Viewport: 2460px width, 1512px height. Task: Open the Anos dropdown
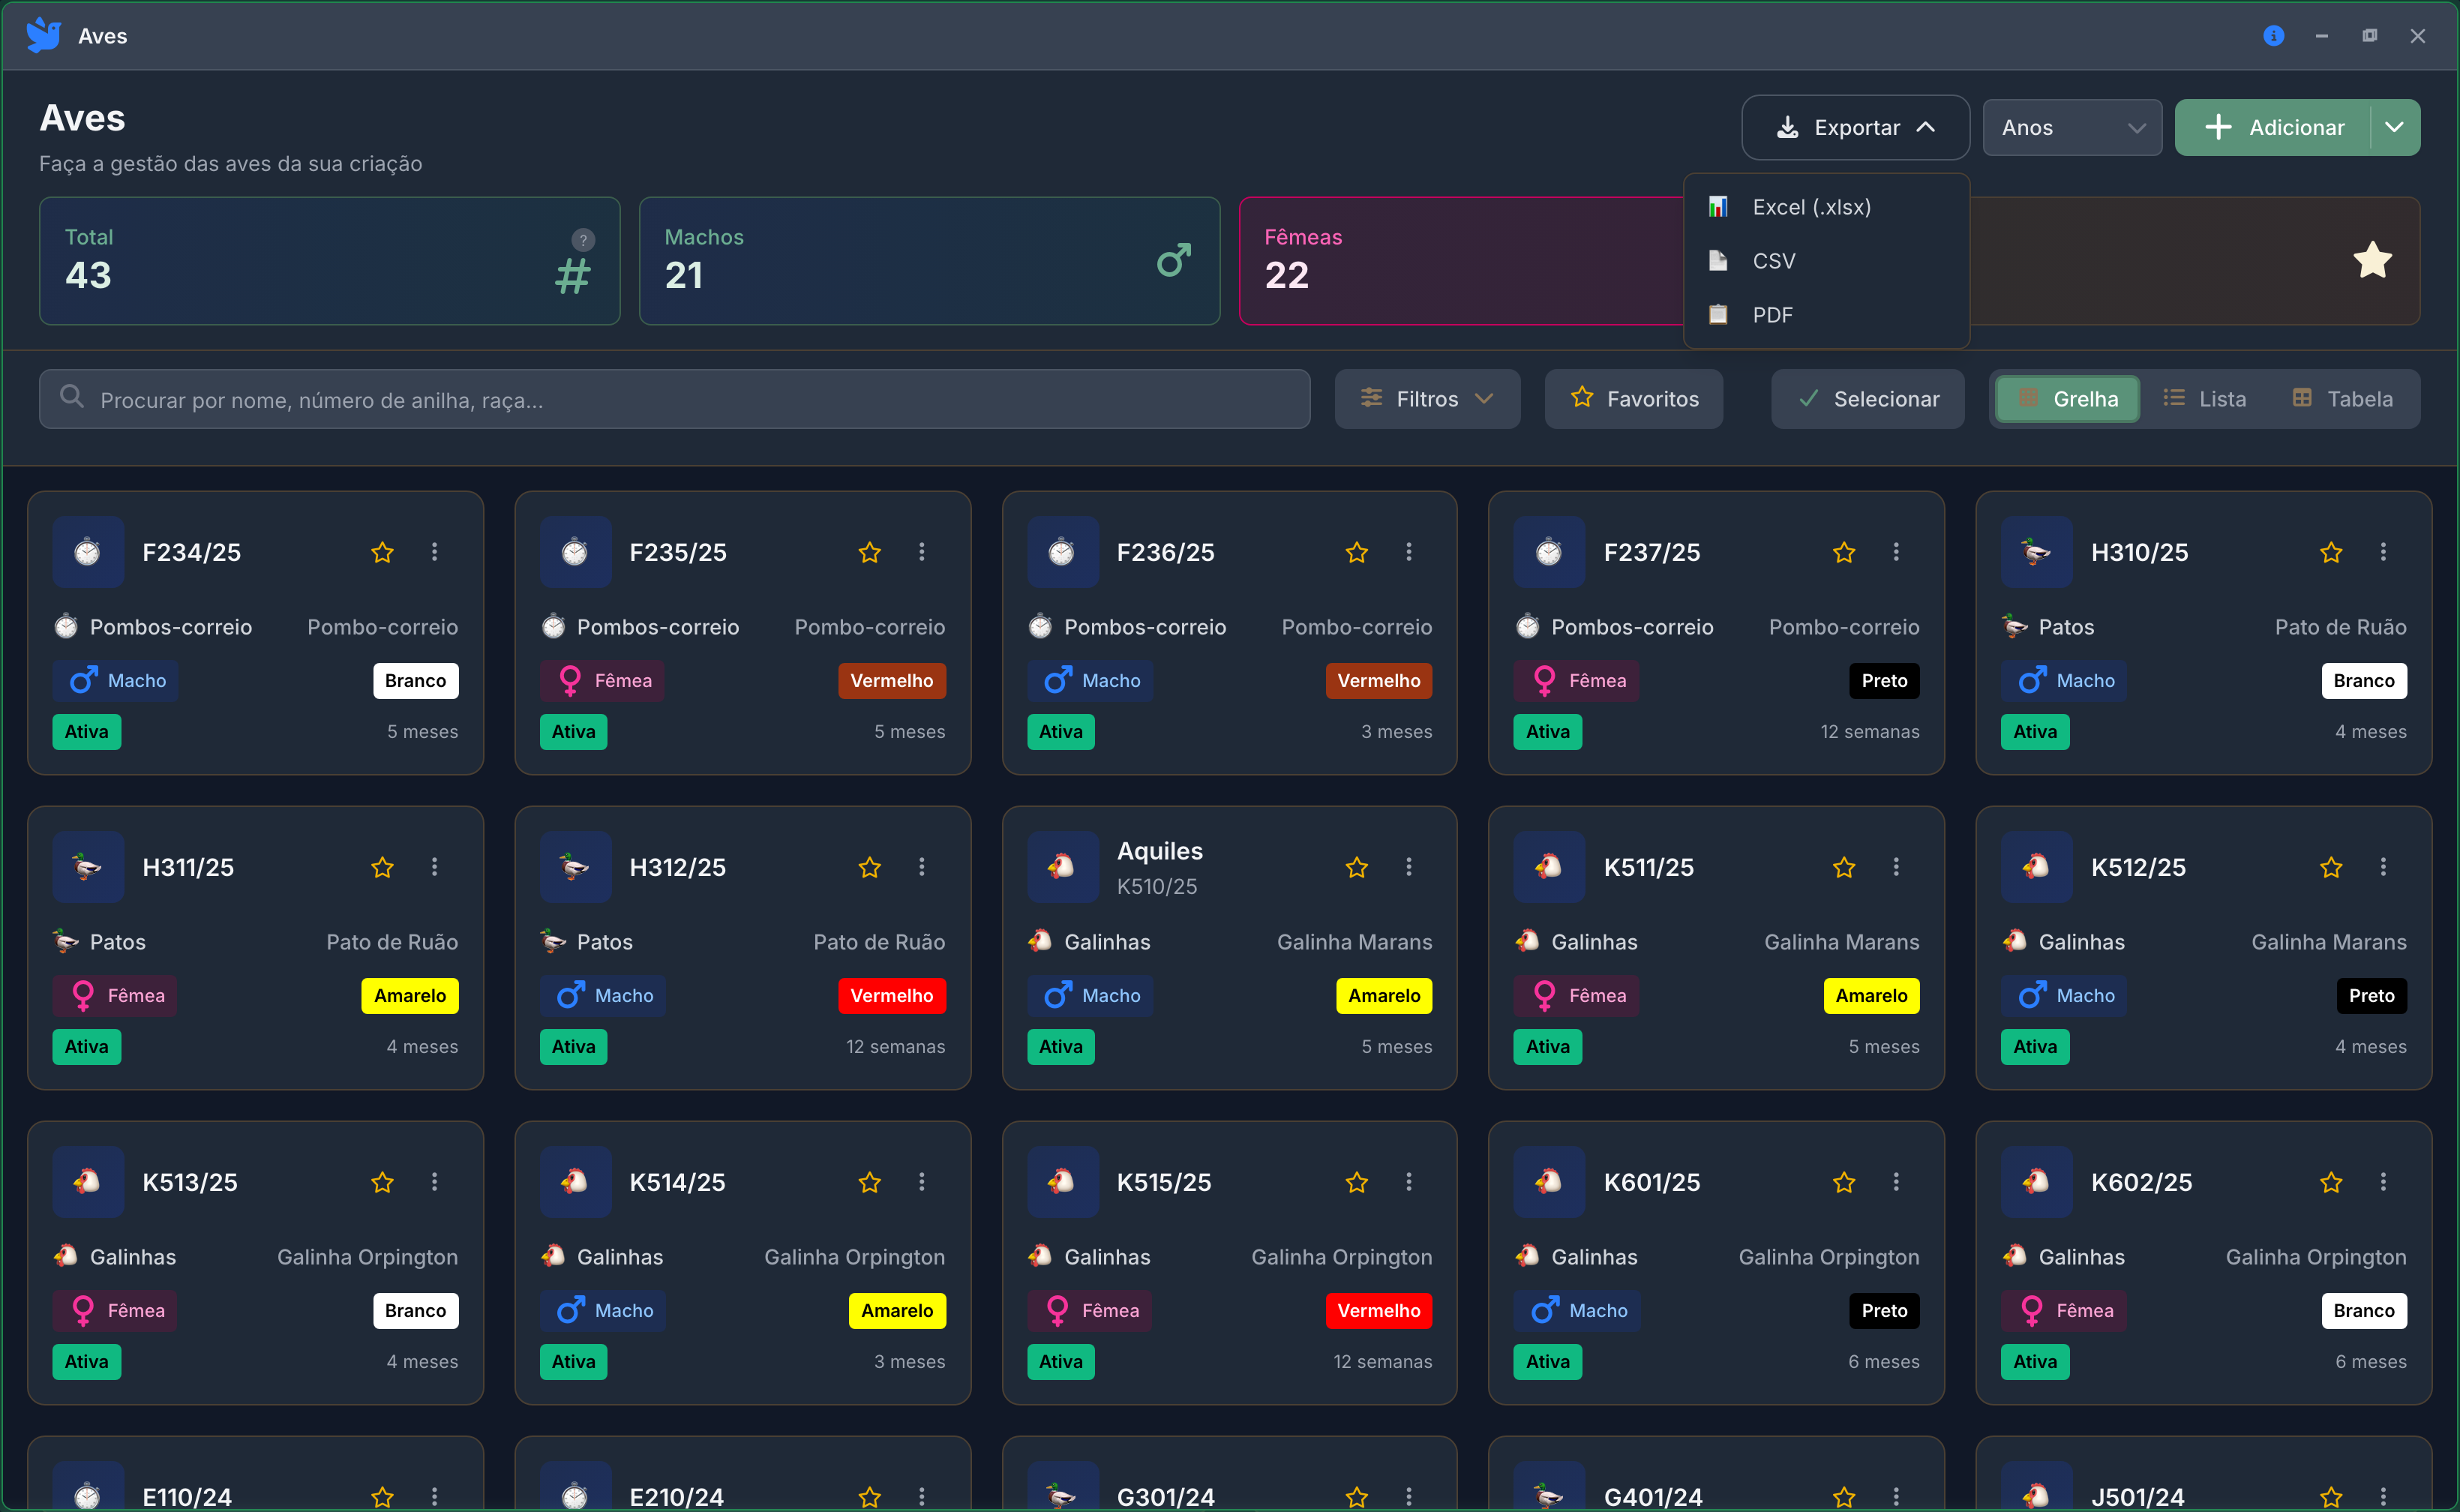click(2072, 128)
